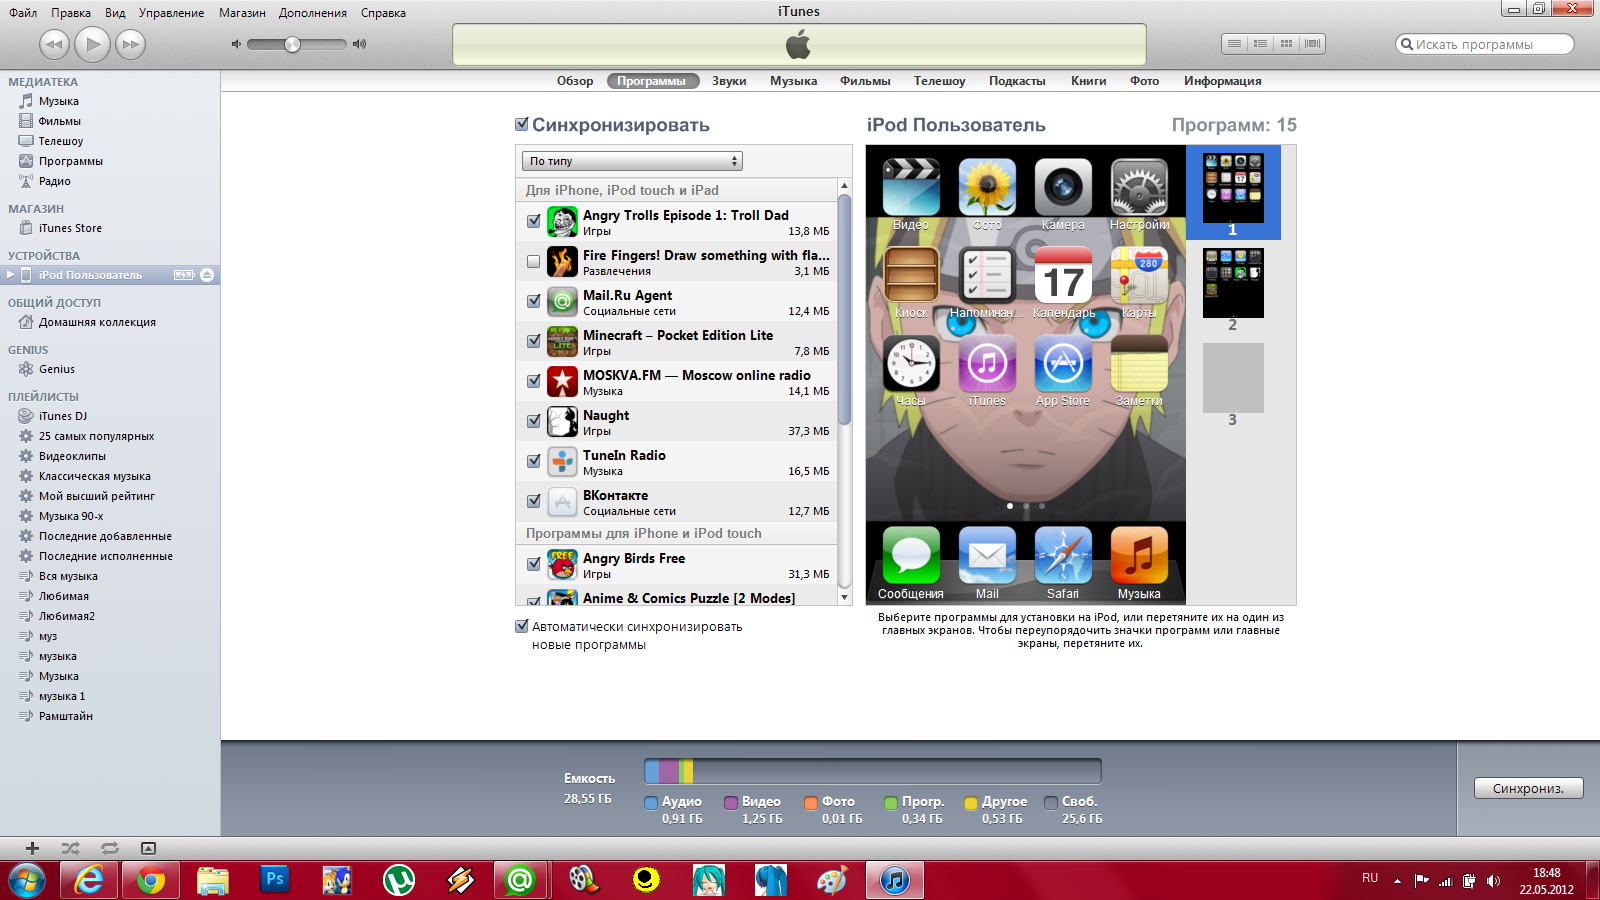Open iTunes Store in sidebar
1600x900 pixels.
point(70,228)
